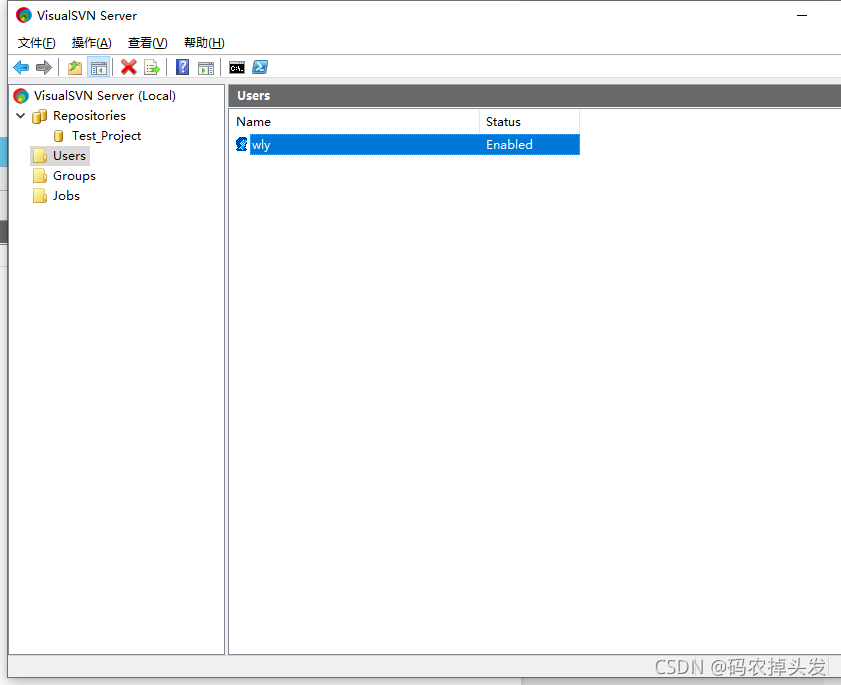Click the user icon next to wly
841x685 pixels.
click(x=241, y=144)
